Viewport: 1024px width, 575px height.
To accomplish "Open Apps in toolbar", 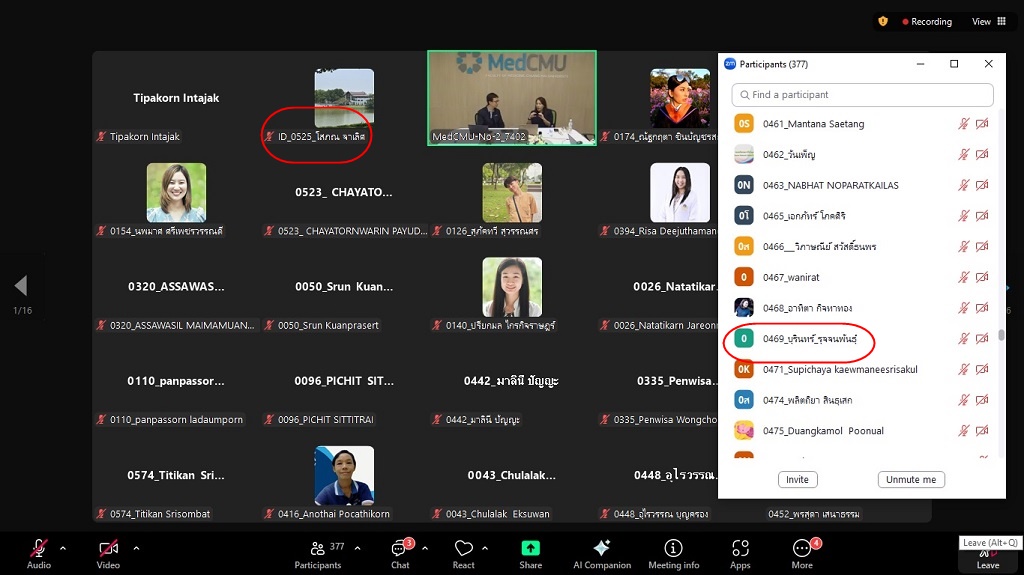I will coord(740,553).
